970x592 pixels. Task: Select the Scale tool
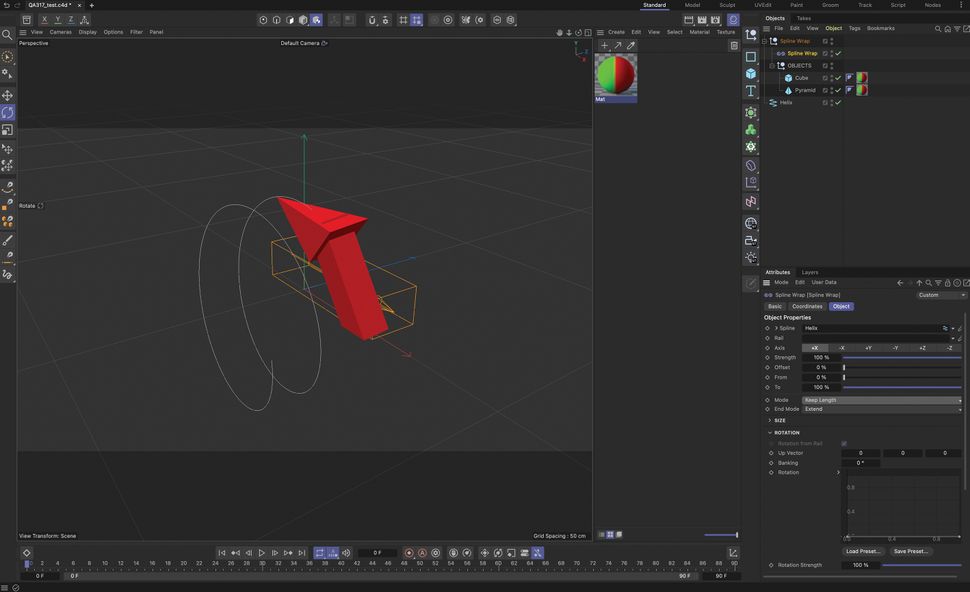(x=8, y=131)
